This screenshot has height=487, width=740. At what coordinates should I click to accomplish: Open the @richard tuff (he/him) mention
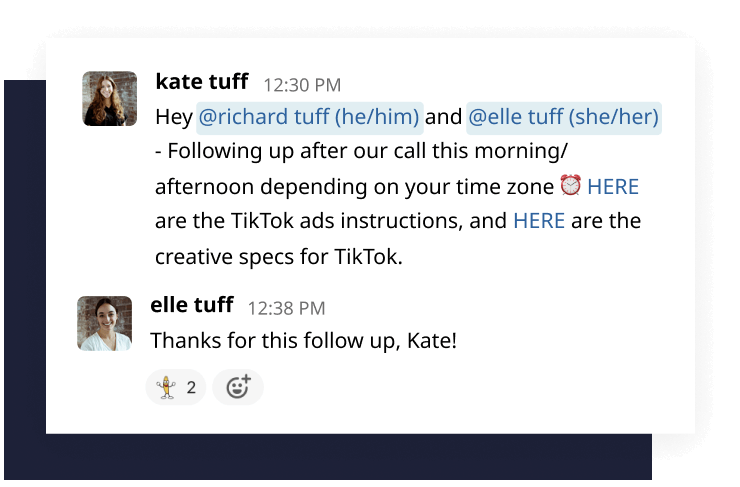click(x=310, y=117)
